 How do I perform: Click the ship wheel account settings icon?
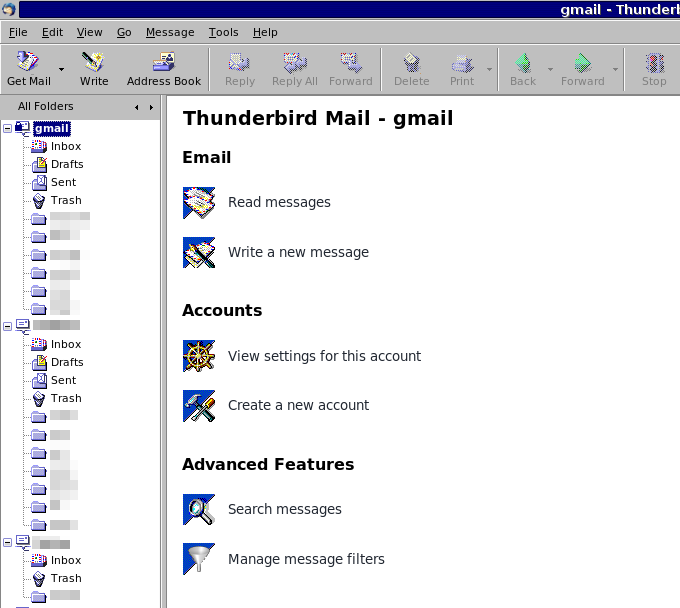click(x=199, y=356)
